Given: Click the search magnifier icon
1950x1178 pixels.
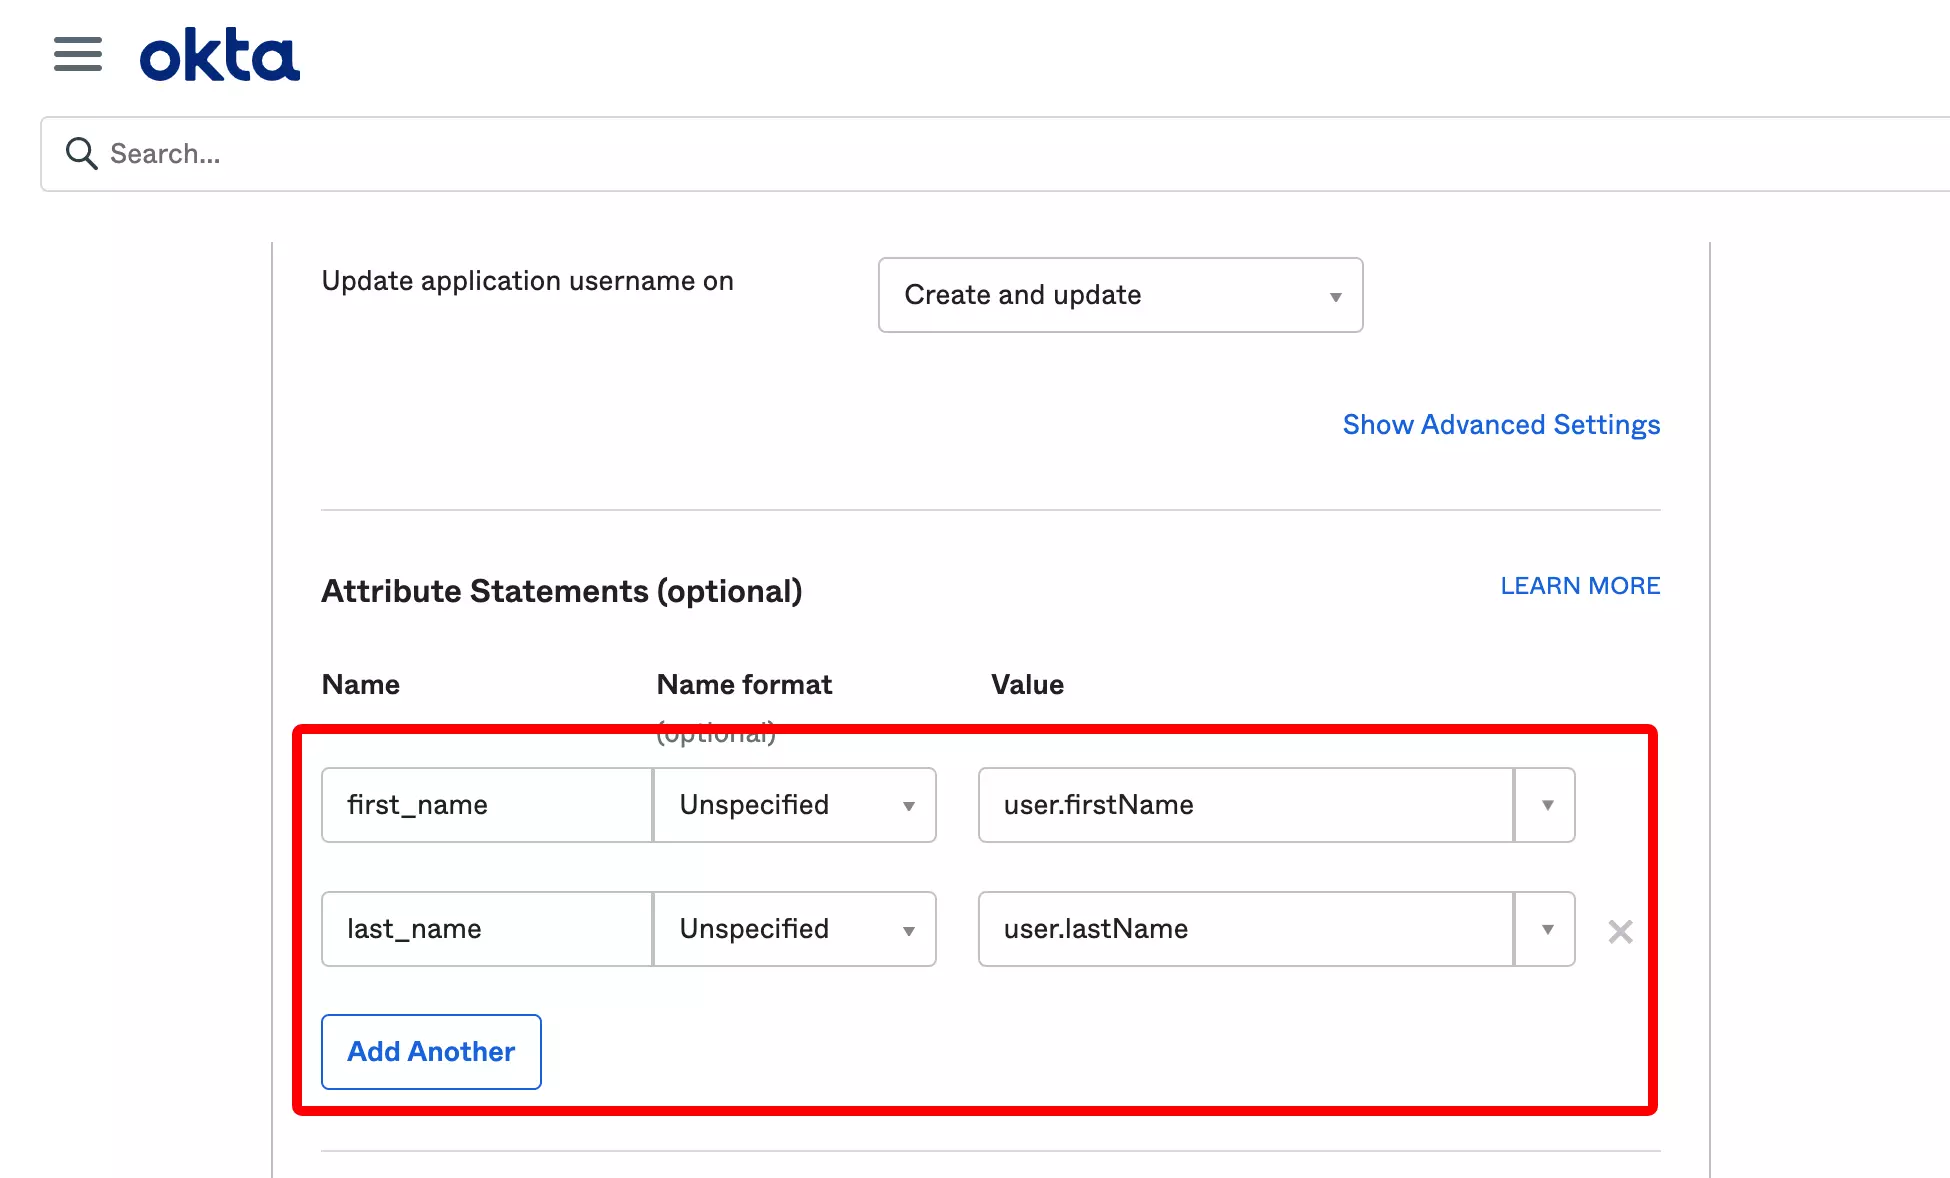Looking at the screenshot, I should 81,154.
